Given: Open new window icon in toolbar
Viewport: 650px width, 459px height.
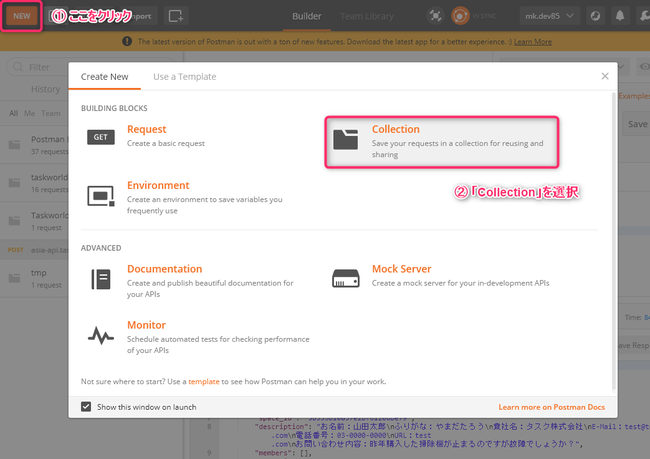Looking at the screenshot, I should [x=176, y=16].
